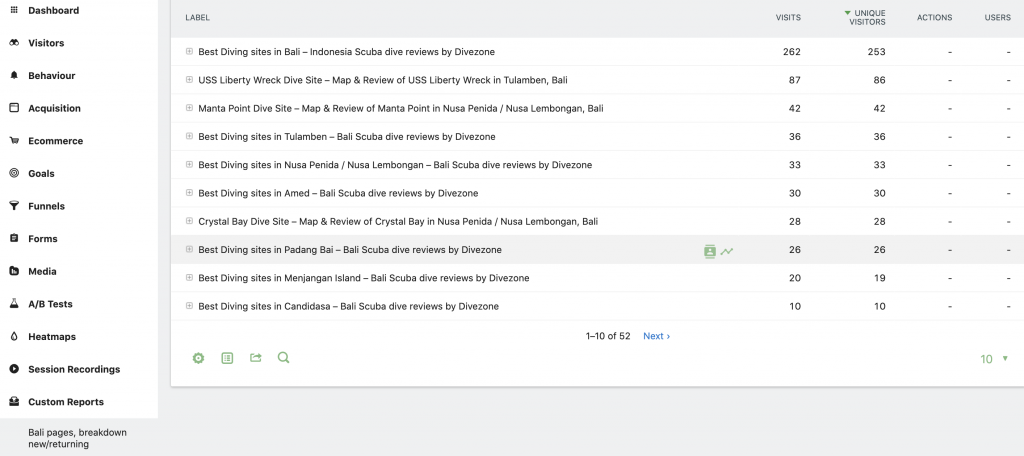Screen dimensions: 1024x456
Task: Click the A/B Tests flask icon
Action: coord(14,304)
